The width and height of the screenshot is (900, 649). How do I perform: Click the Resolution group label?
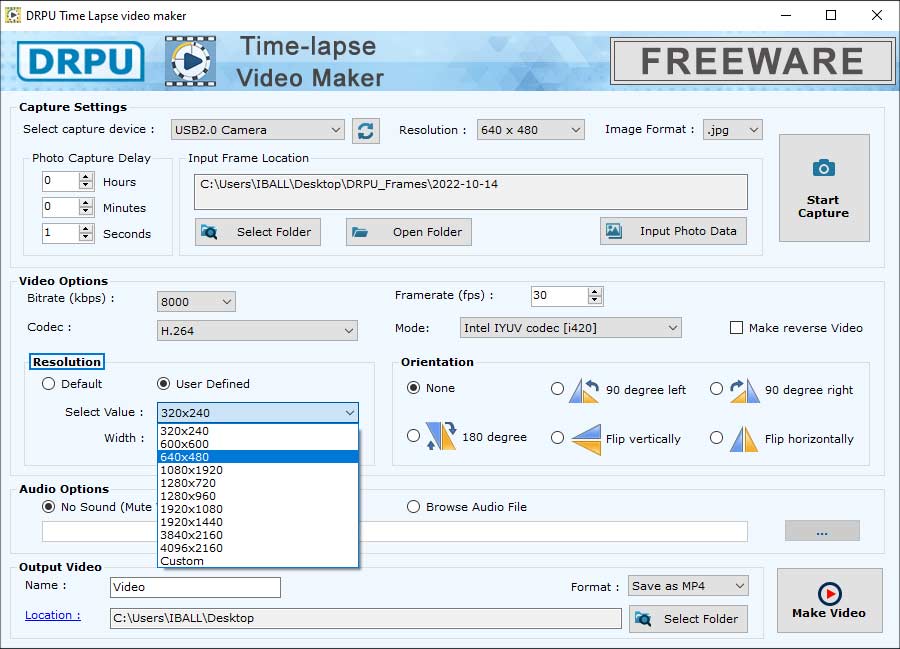click(67, 362)
